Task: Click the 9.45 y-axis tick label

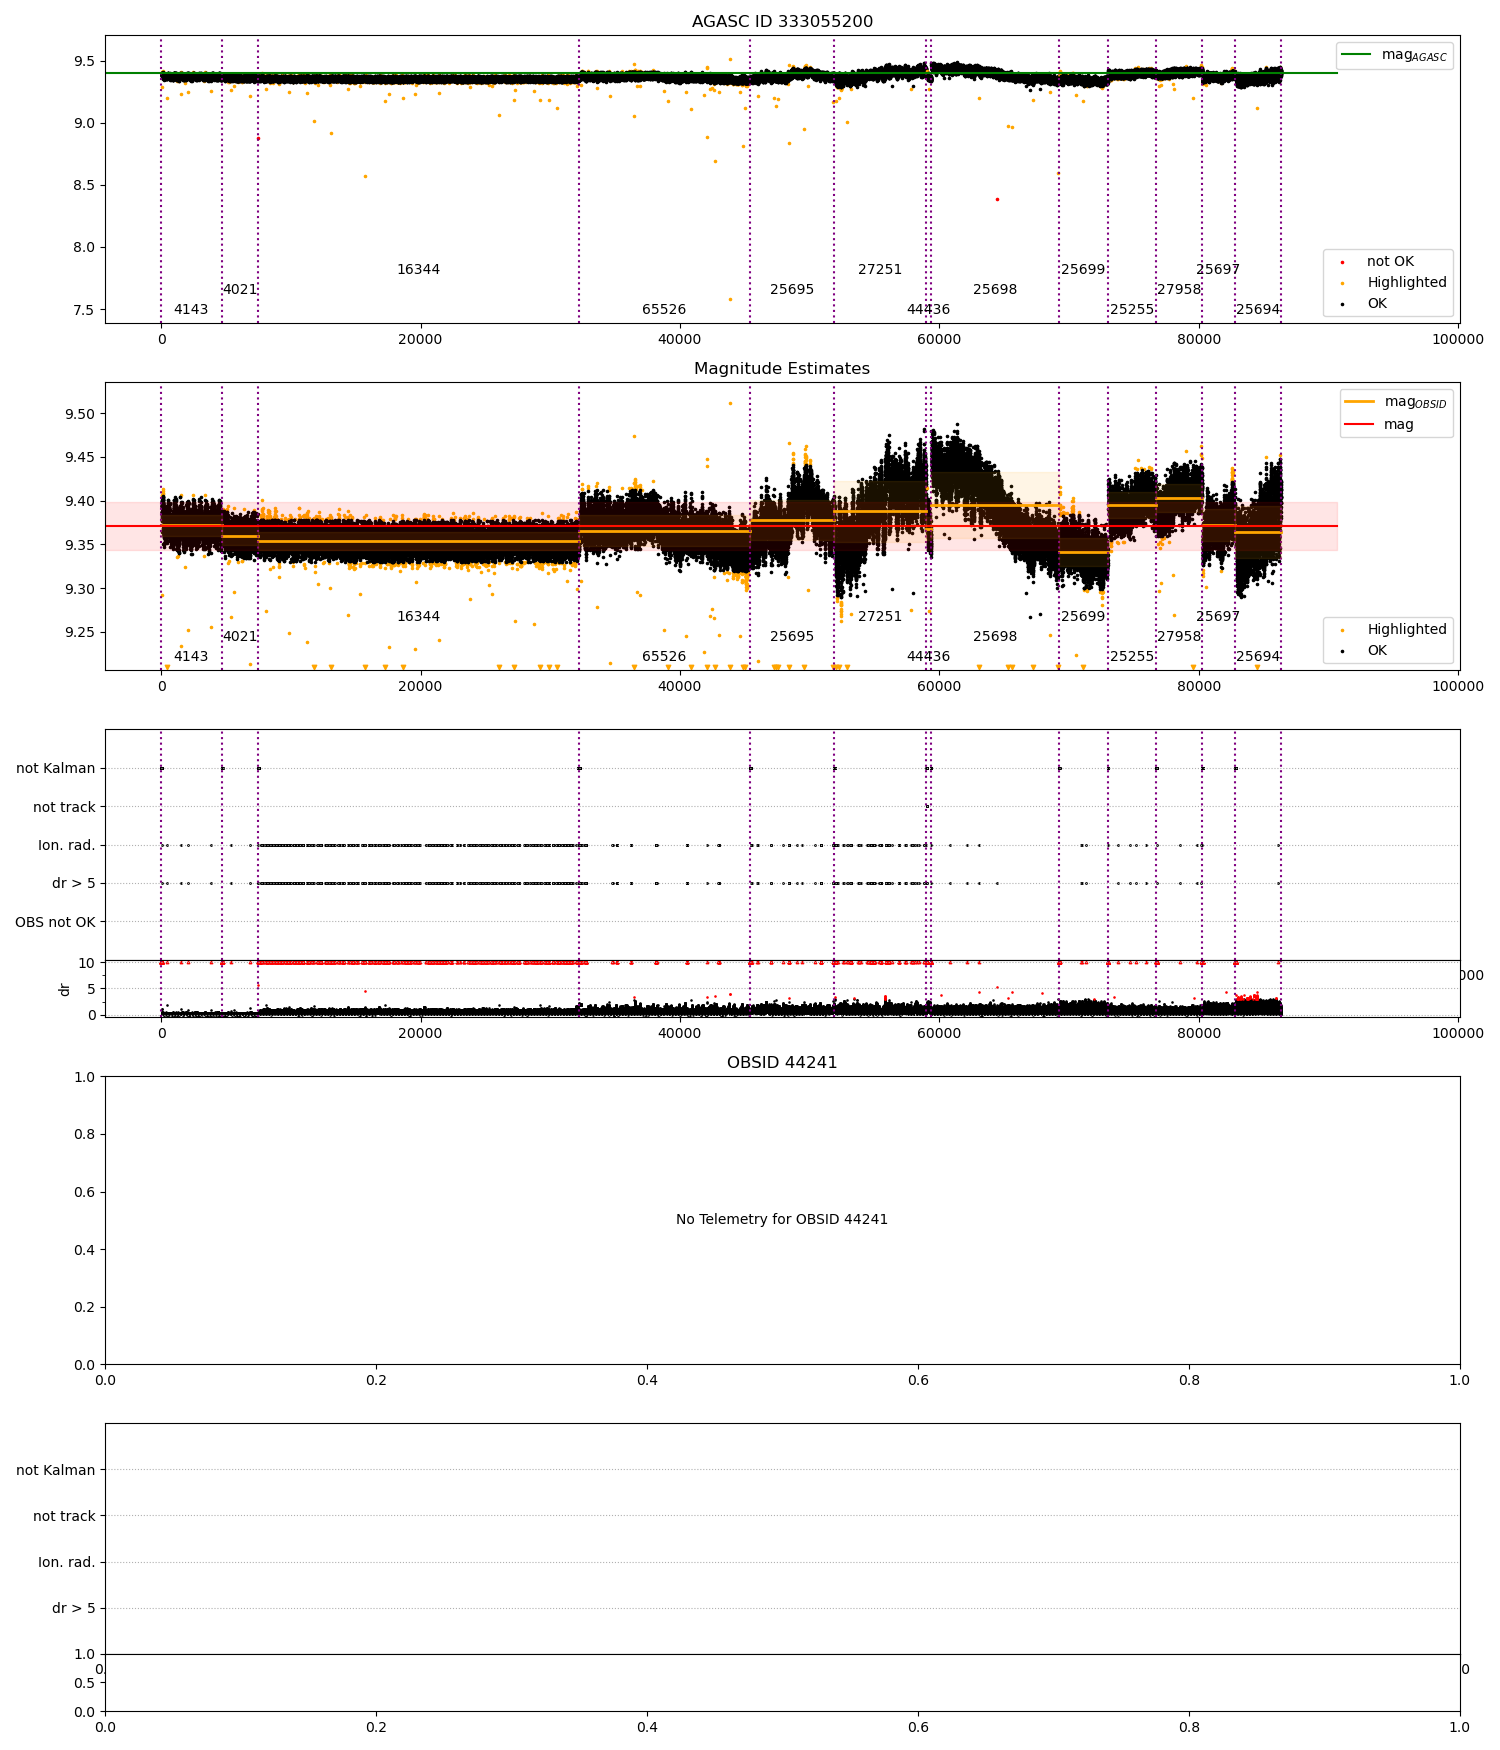Action: [78, 457]
